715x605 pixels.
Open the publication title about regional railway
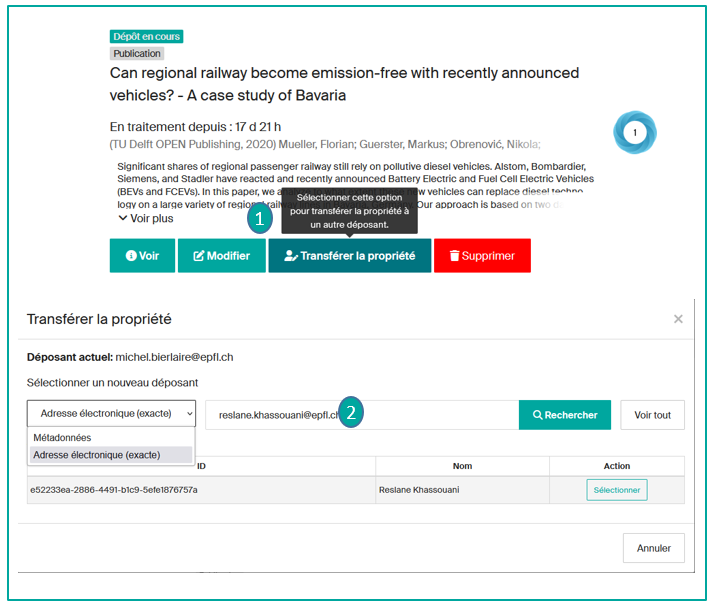point(344,84)
